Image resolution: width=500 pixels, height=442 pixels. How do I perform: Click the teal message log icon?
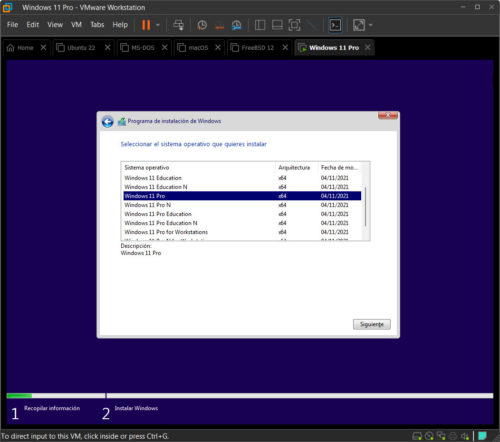[482, 436]
